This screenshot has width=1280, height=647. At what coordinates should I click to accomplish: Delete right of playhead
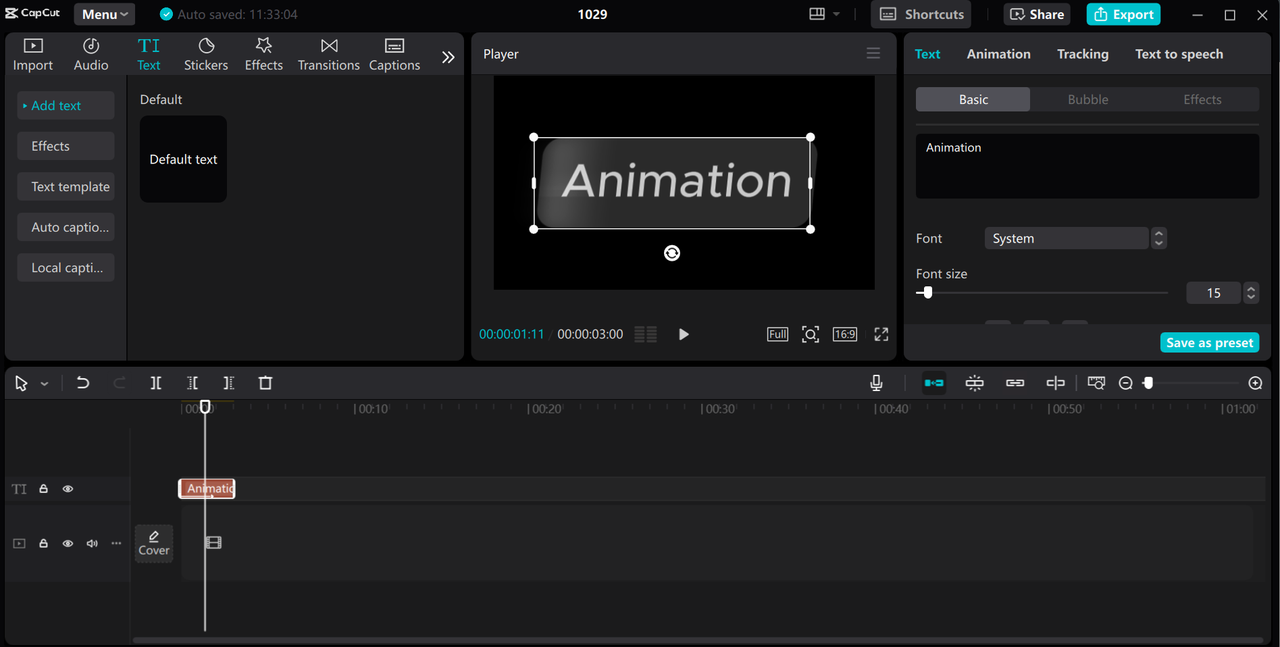pyautogui.click(x=228, y=383)
